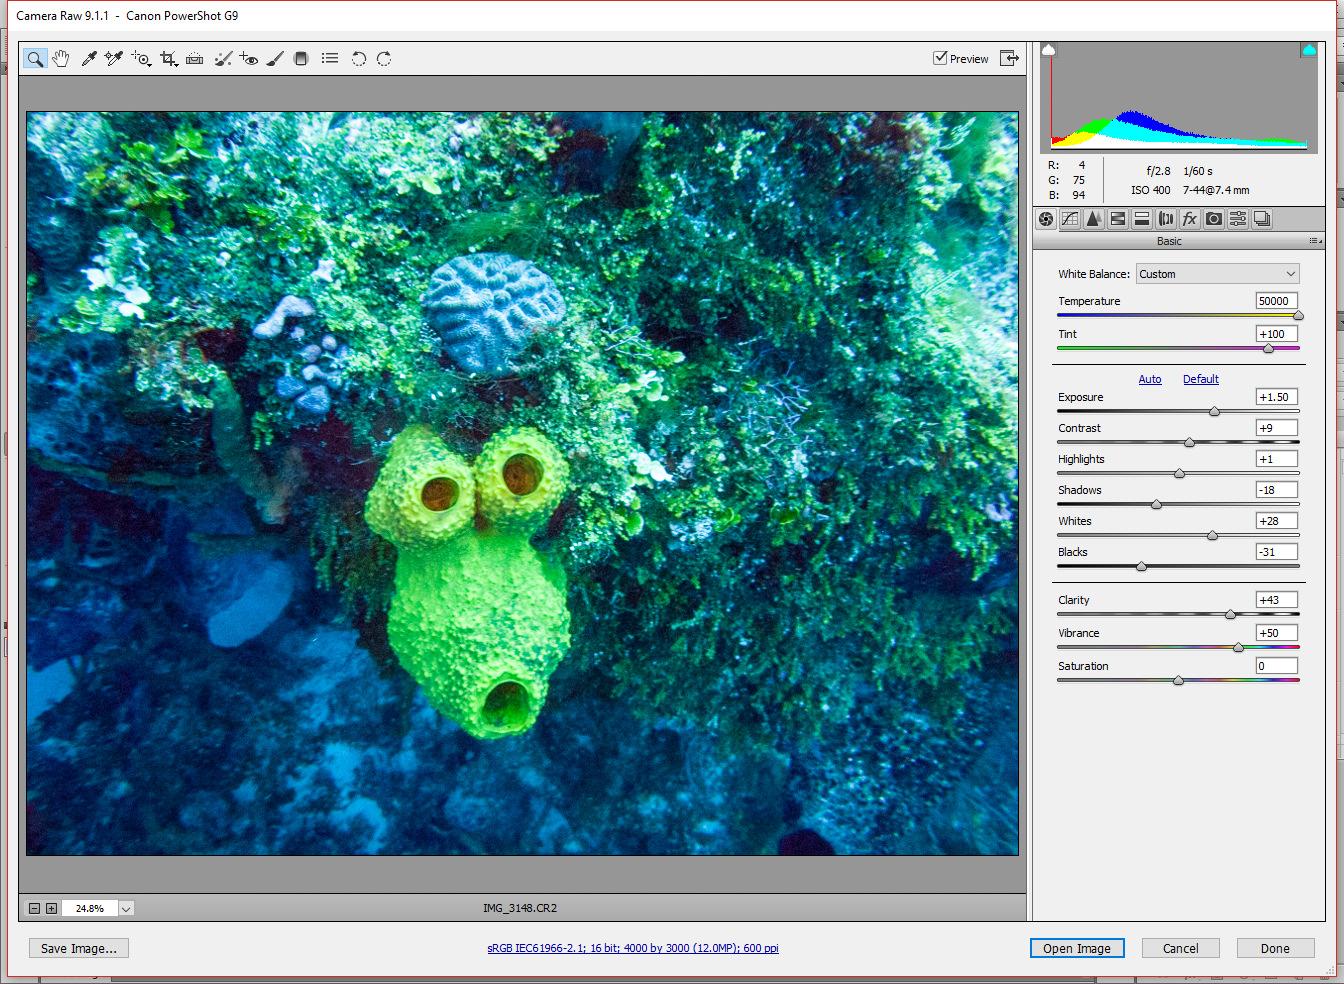Image resolution: width=1344 pixels, height=984 pixels.
Task: Open the Lens Corrections panel
Action: pyautogui.click(x=1165, y=218)
